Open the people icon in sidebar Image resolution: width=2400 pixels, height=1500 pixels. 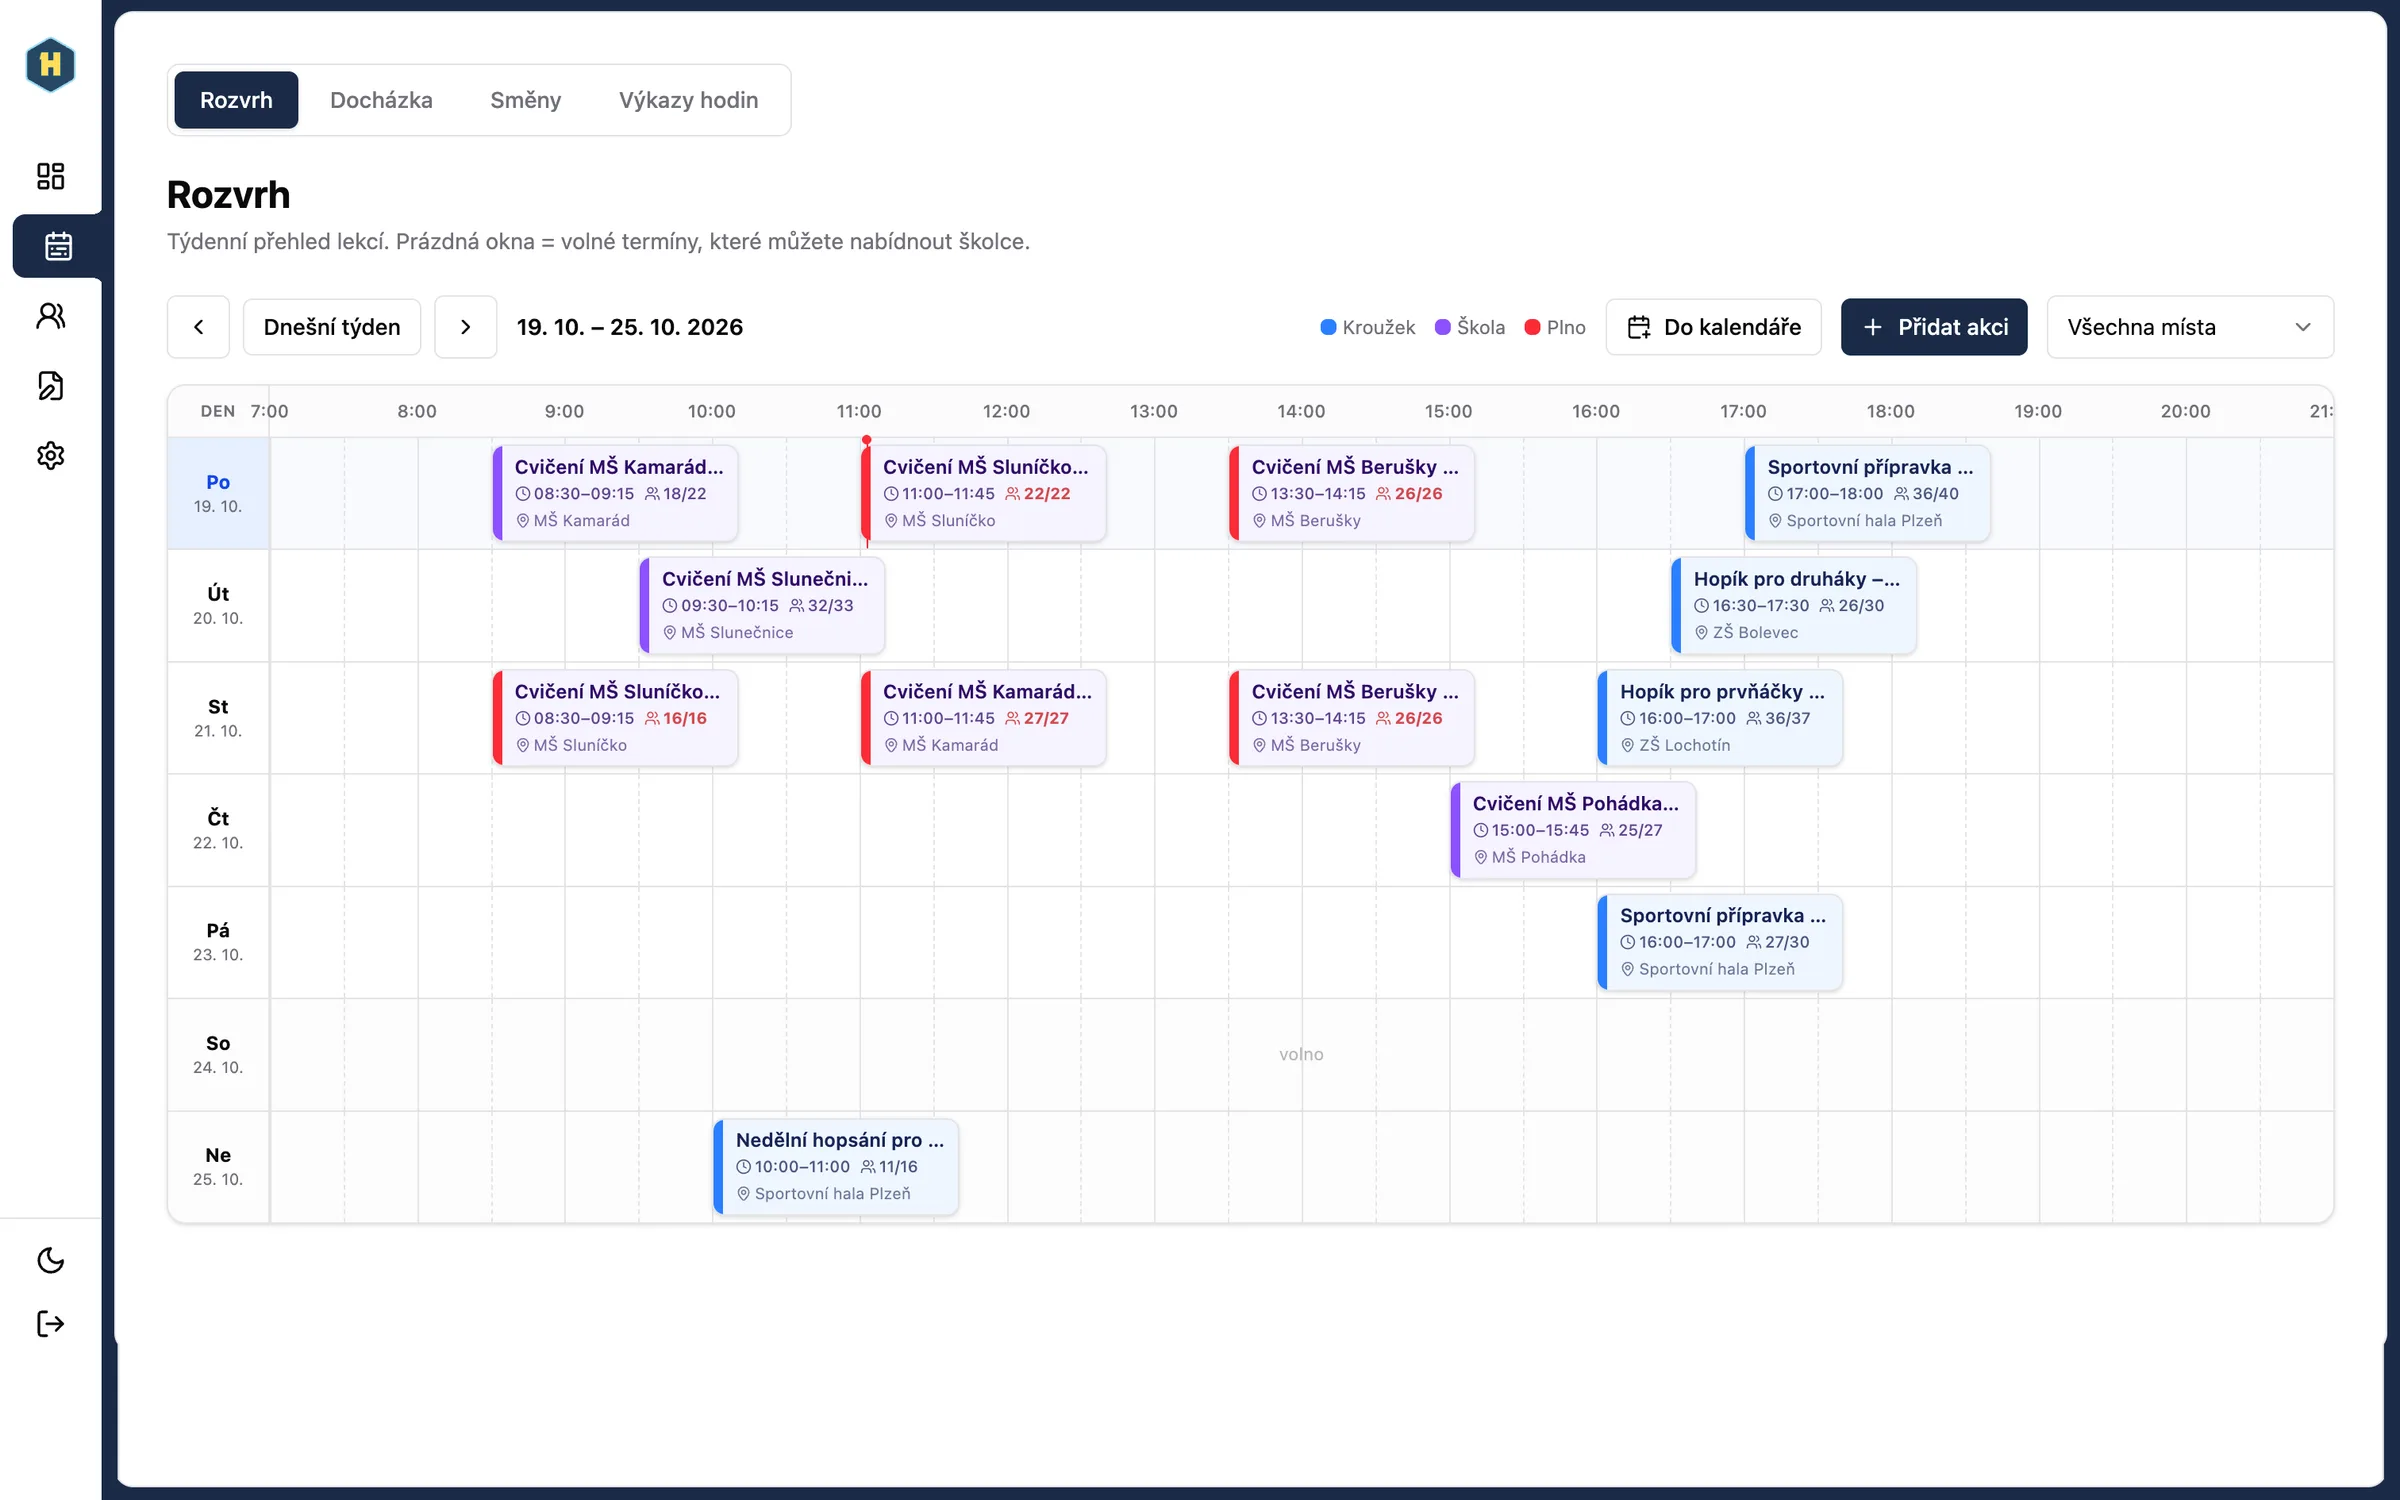pos(50,316)
